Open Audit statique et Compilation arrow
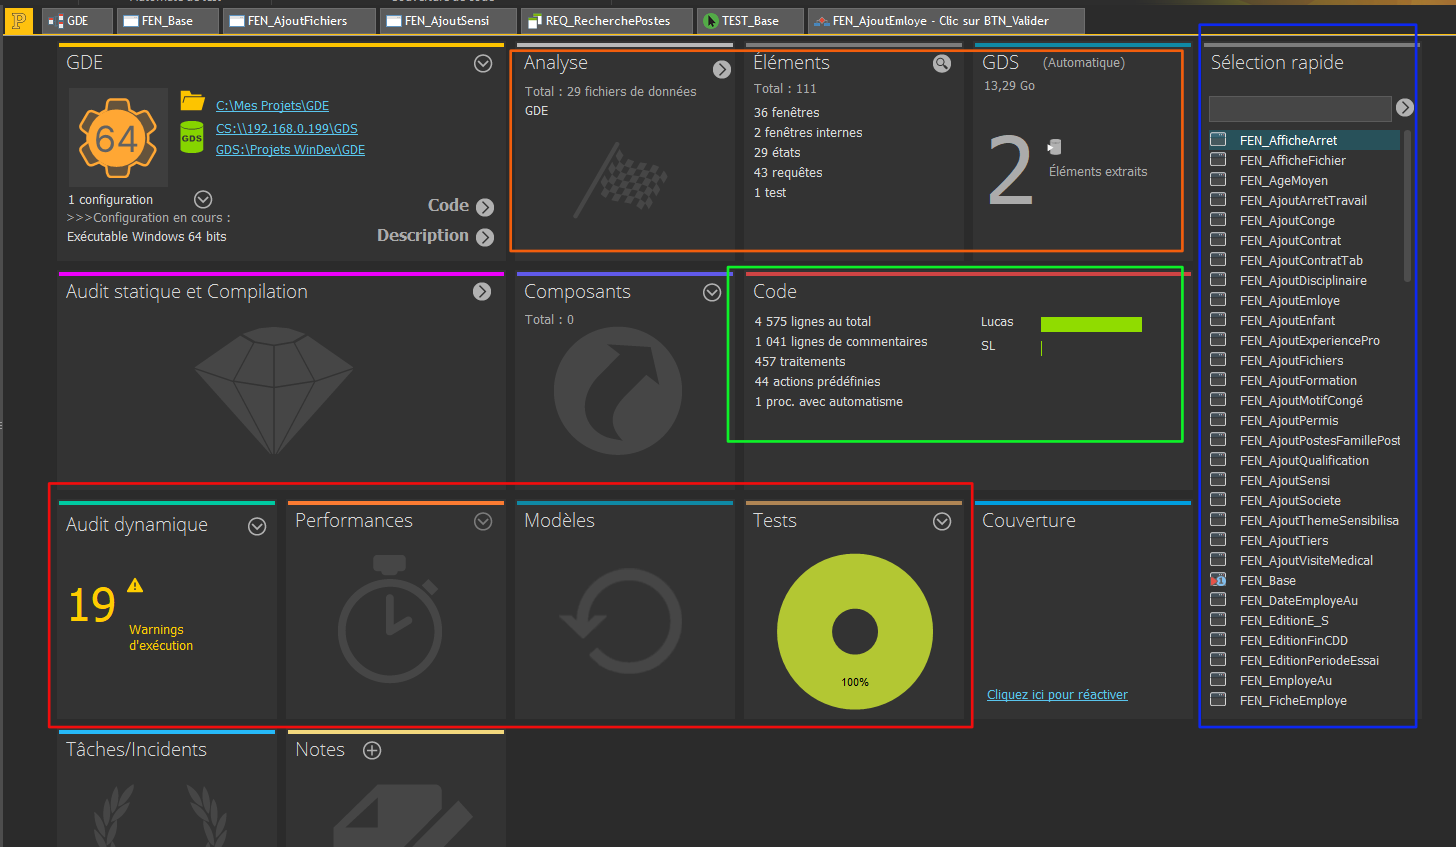The height and width of the screenshot is (847, 1456). click(482, 291)
